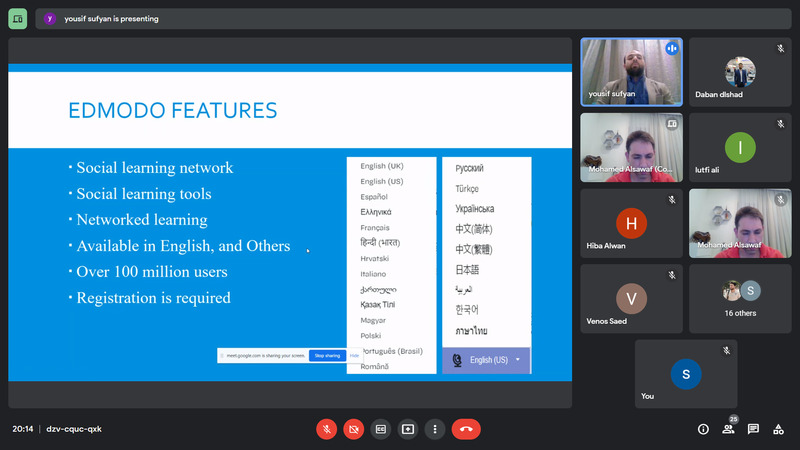Select the Mohamed Alsawaf (Co...) presentation tile

coord(631,147)
